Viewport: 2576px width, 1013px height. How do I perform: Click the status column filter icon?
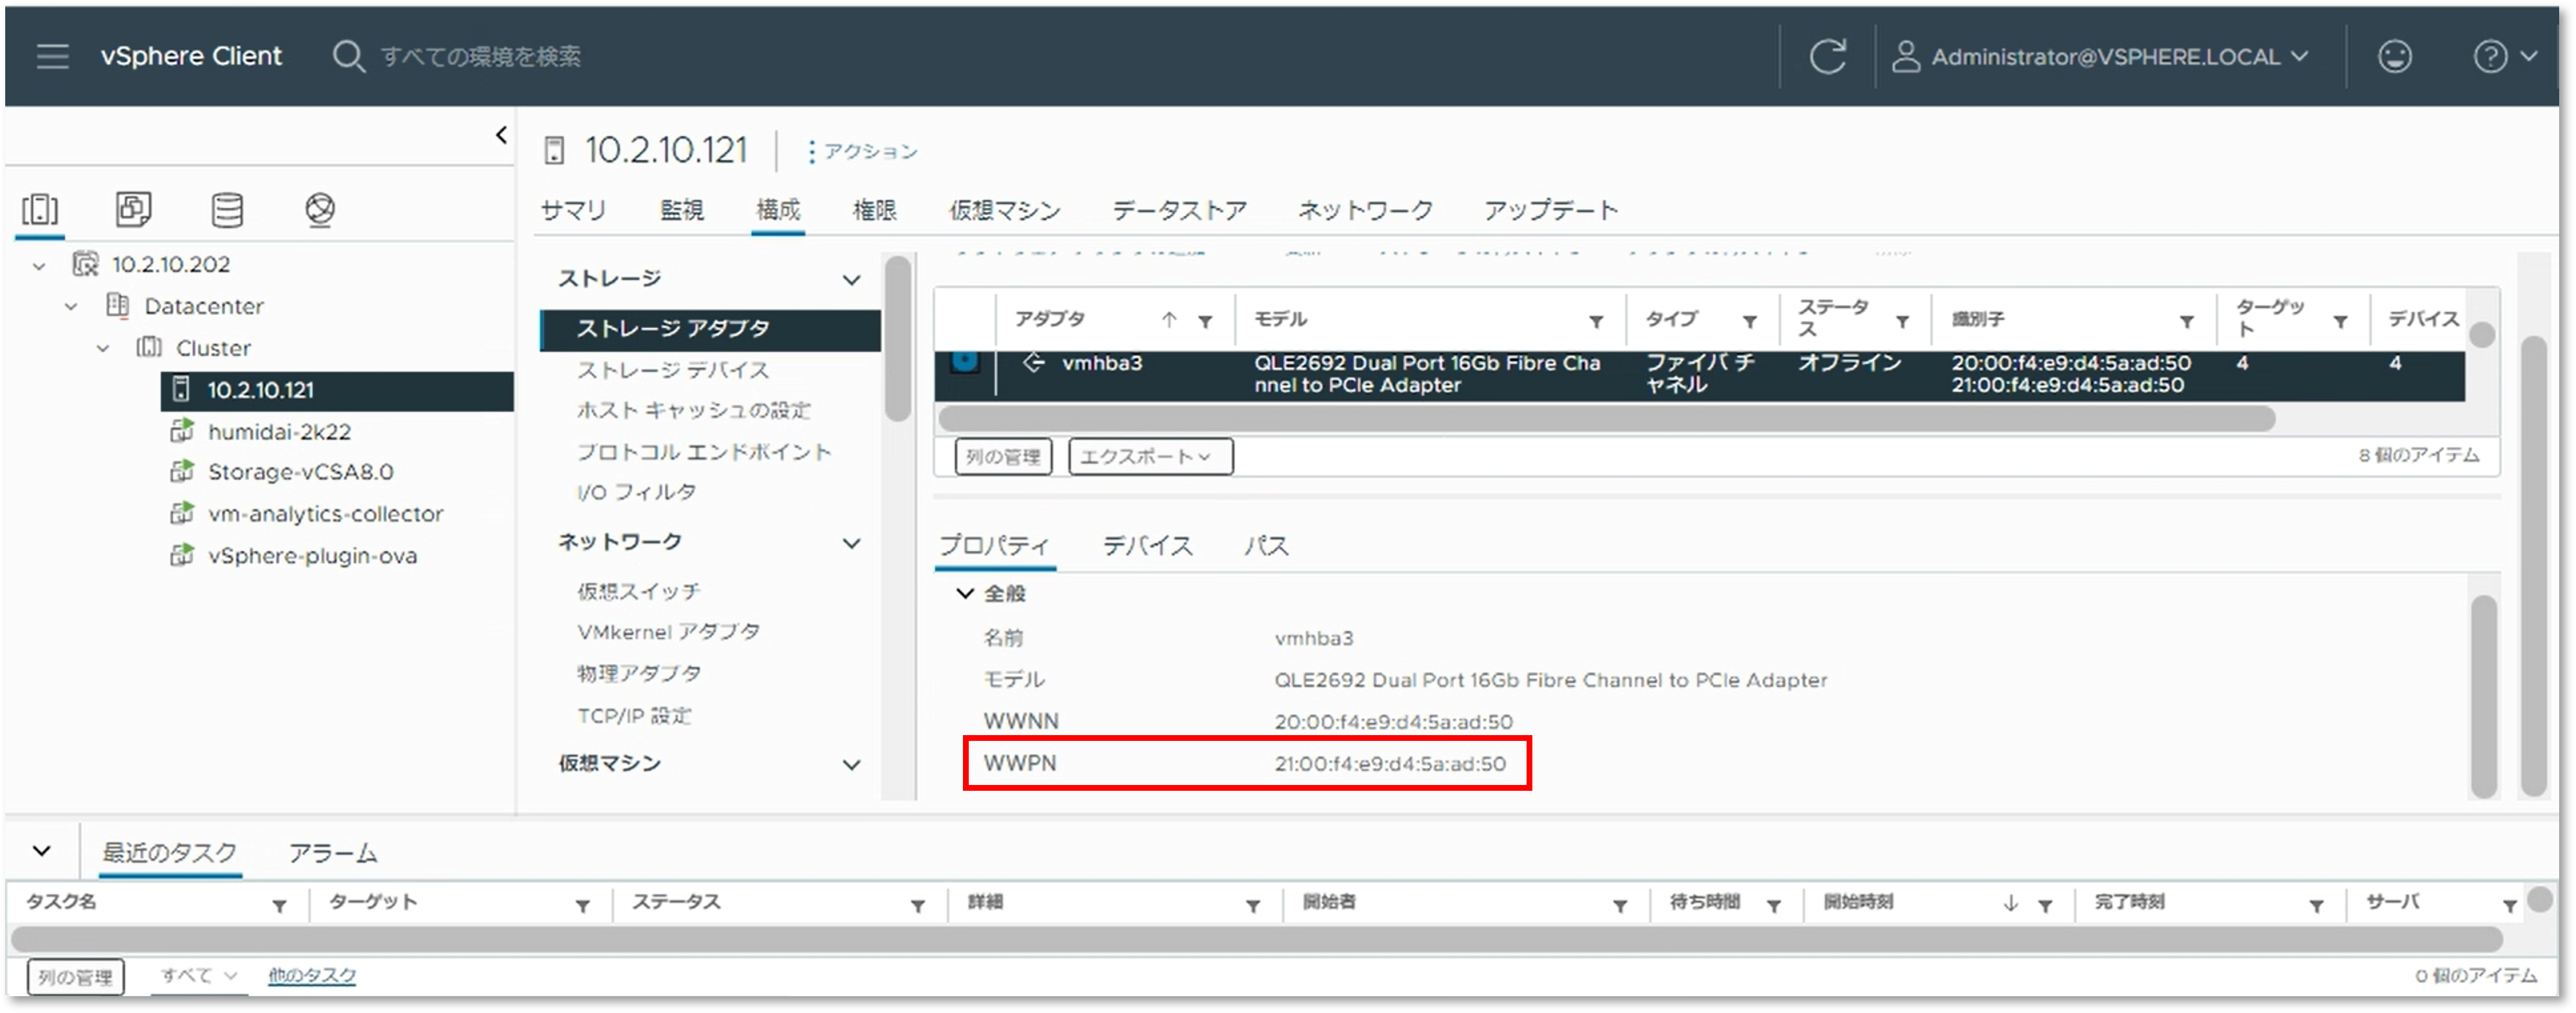pos(1902,321)
